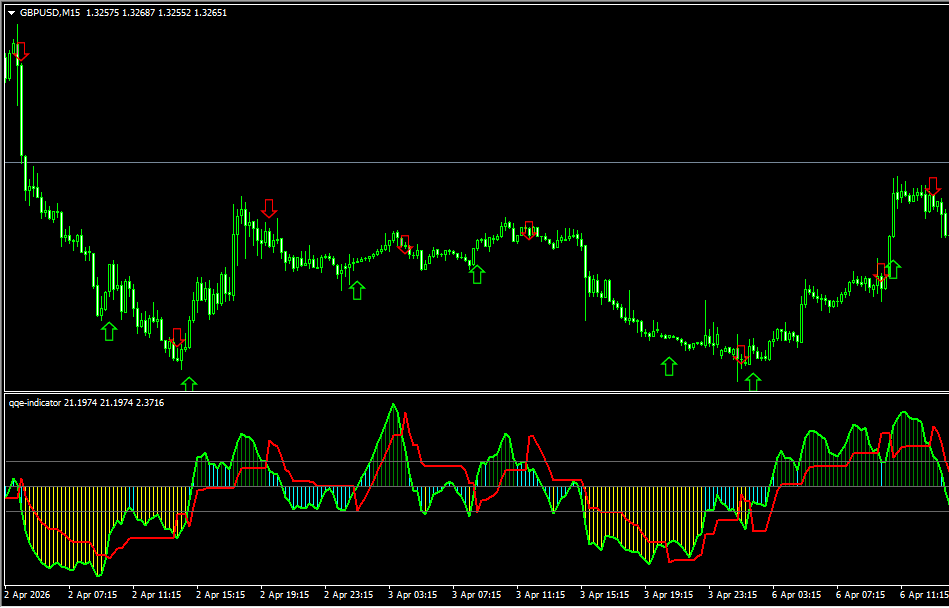Image resolution: width=949 pixels, height=608 pixels.
Task: Click the qqe-indicator label in the subwindow
Action: [35, 403]
